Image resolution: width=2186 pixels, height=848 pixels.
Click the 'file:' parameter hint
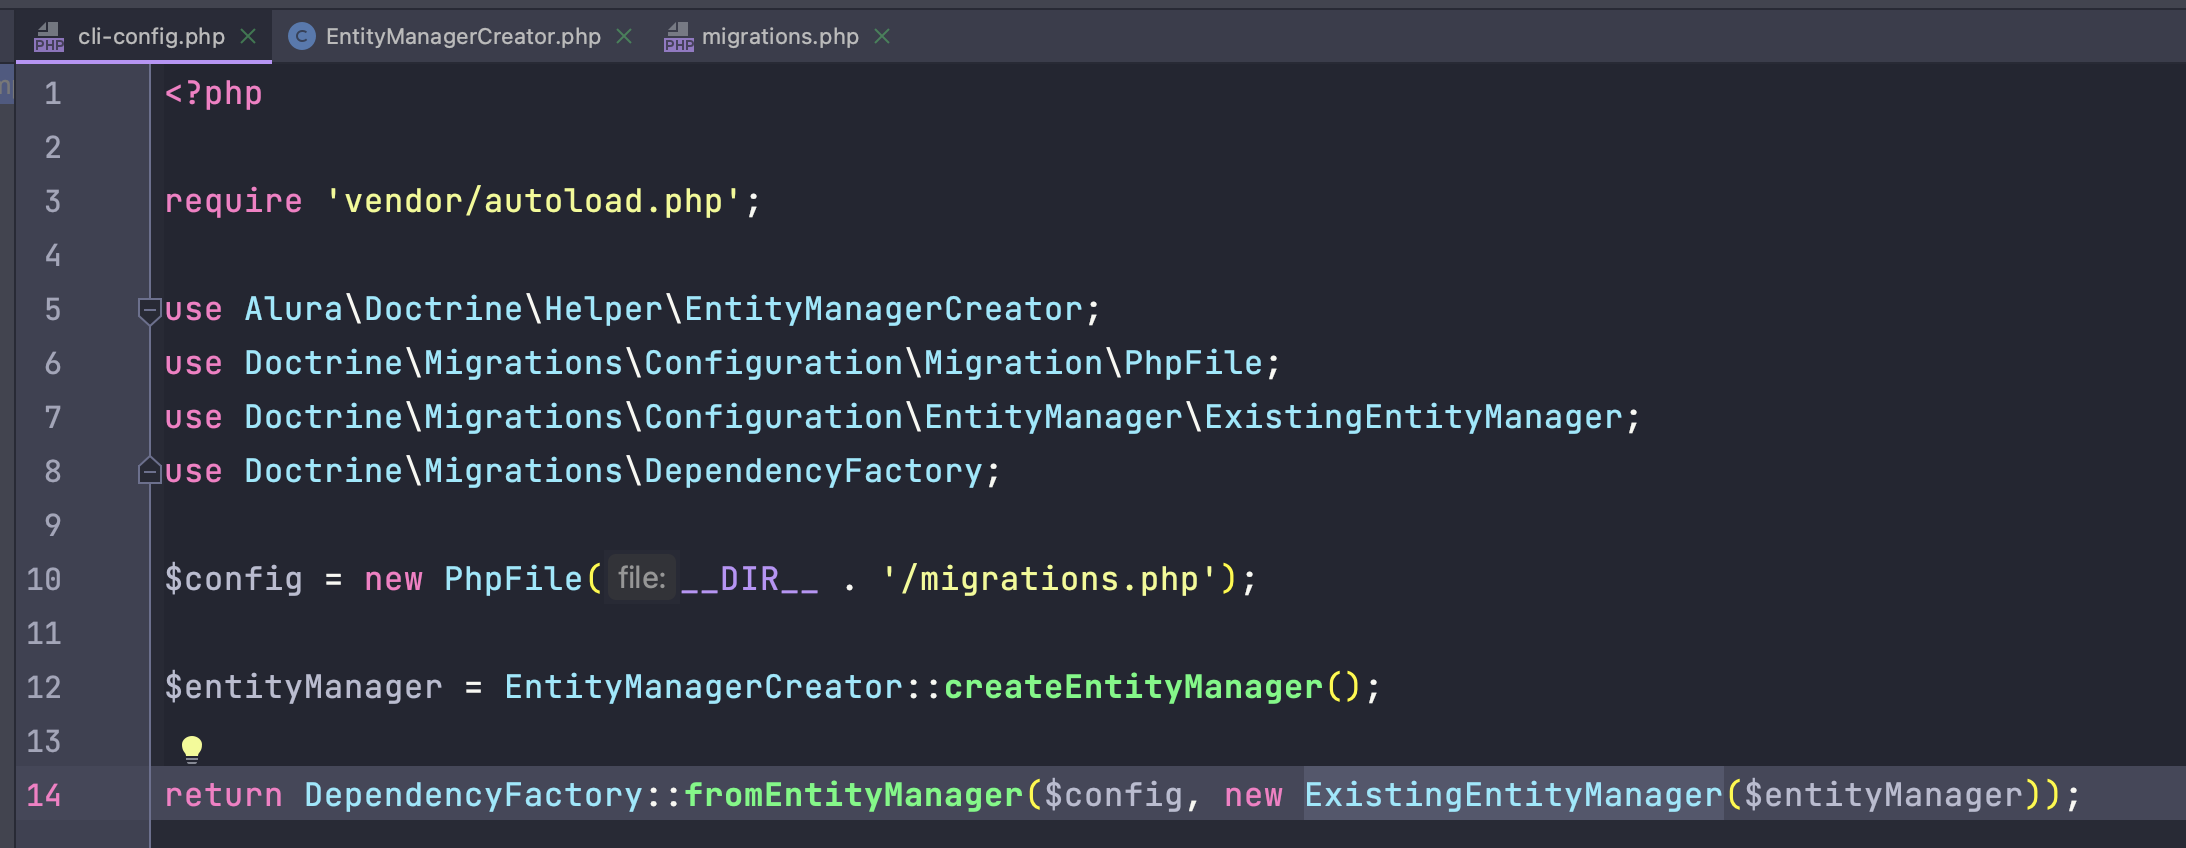coord(642,578)
